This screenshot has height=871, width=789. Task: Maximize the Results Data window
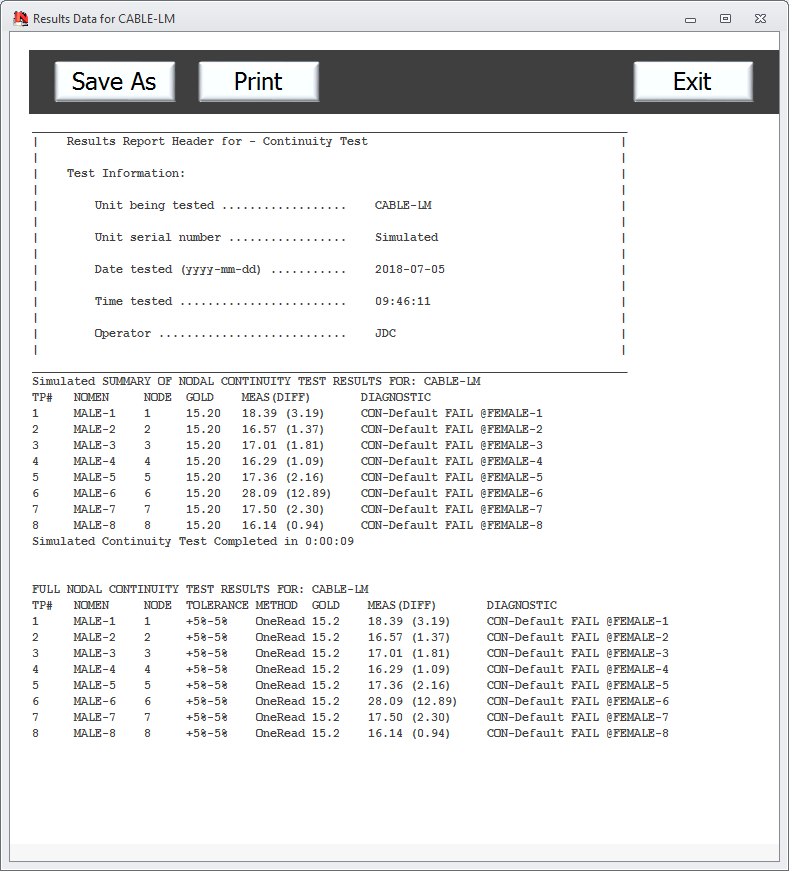725,18
